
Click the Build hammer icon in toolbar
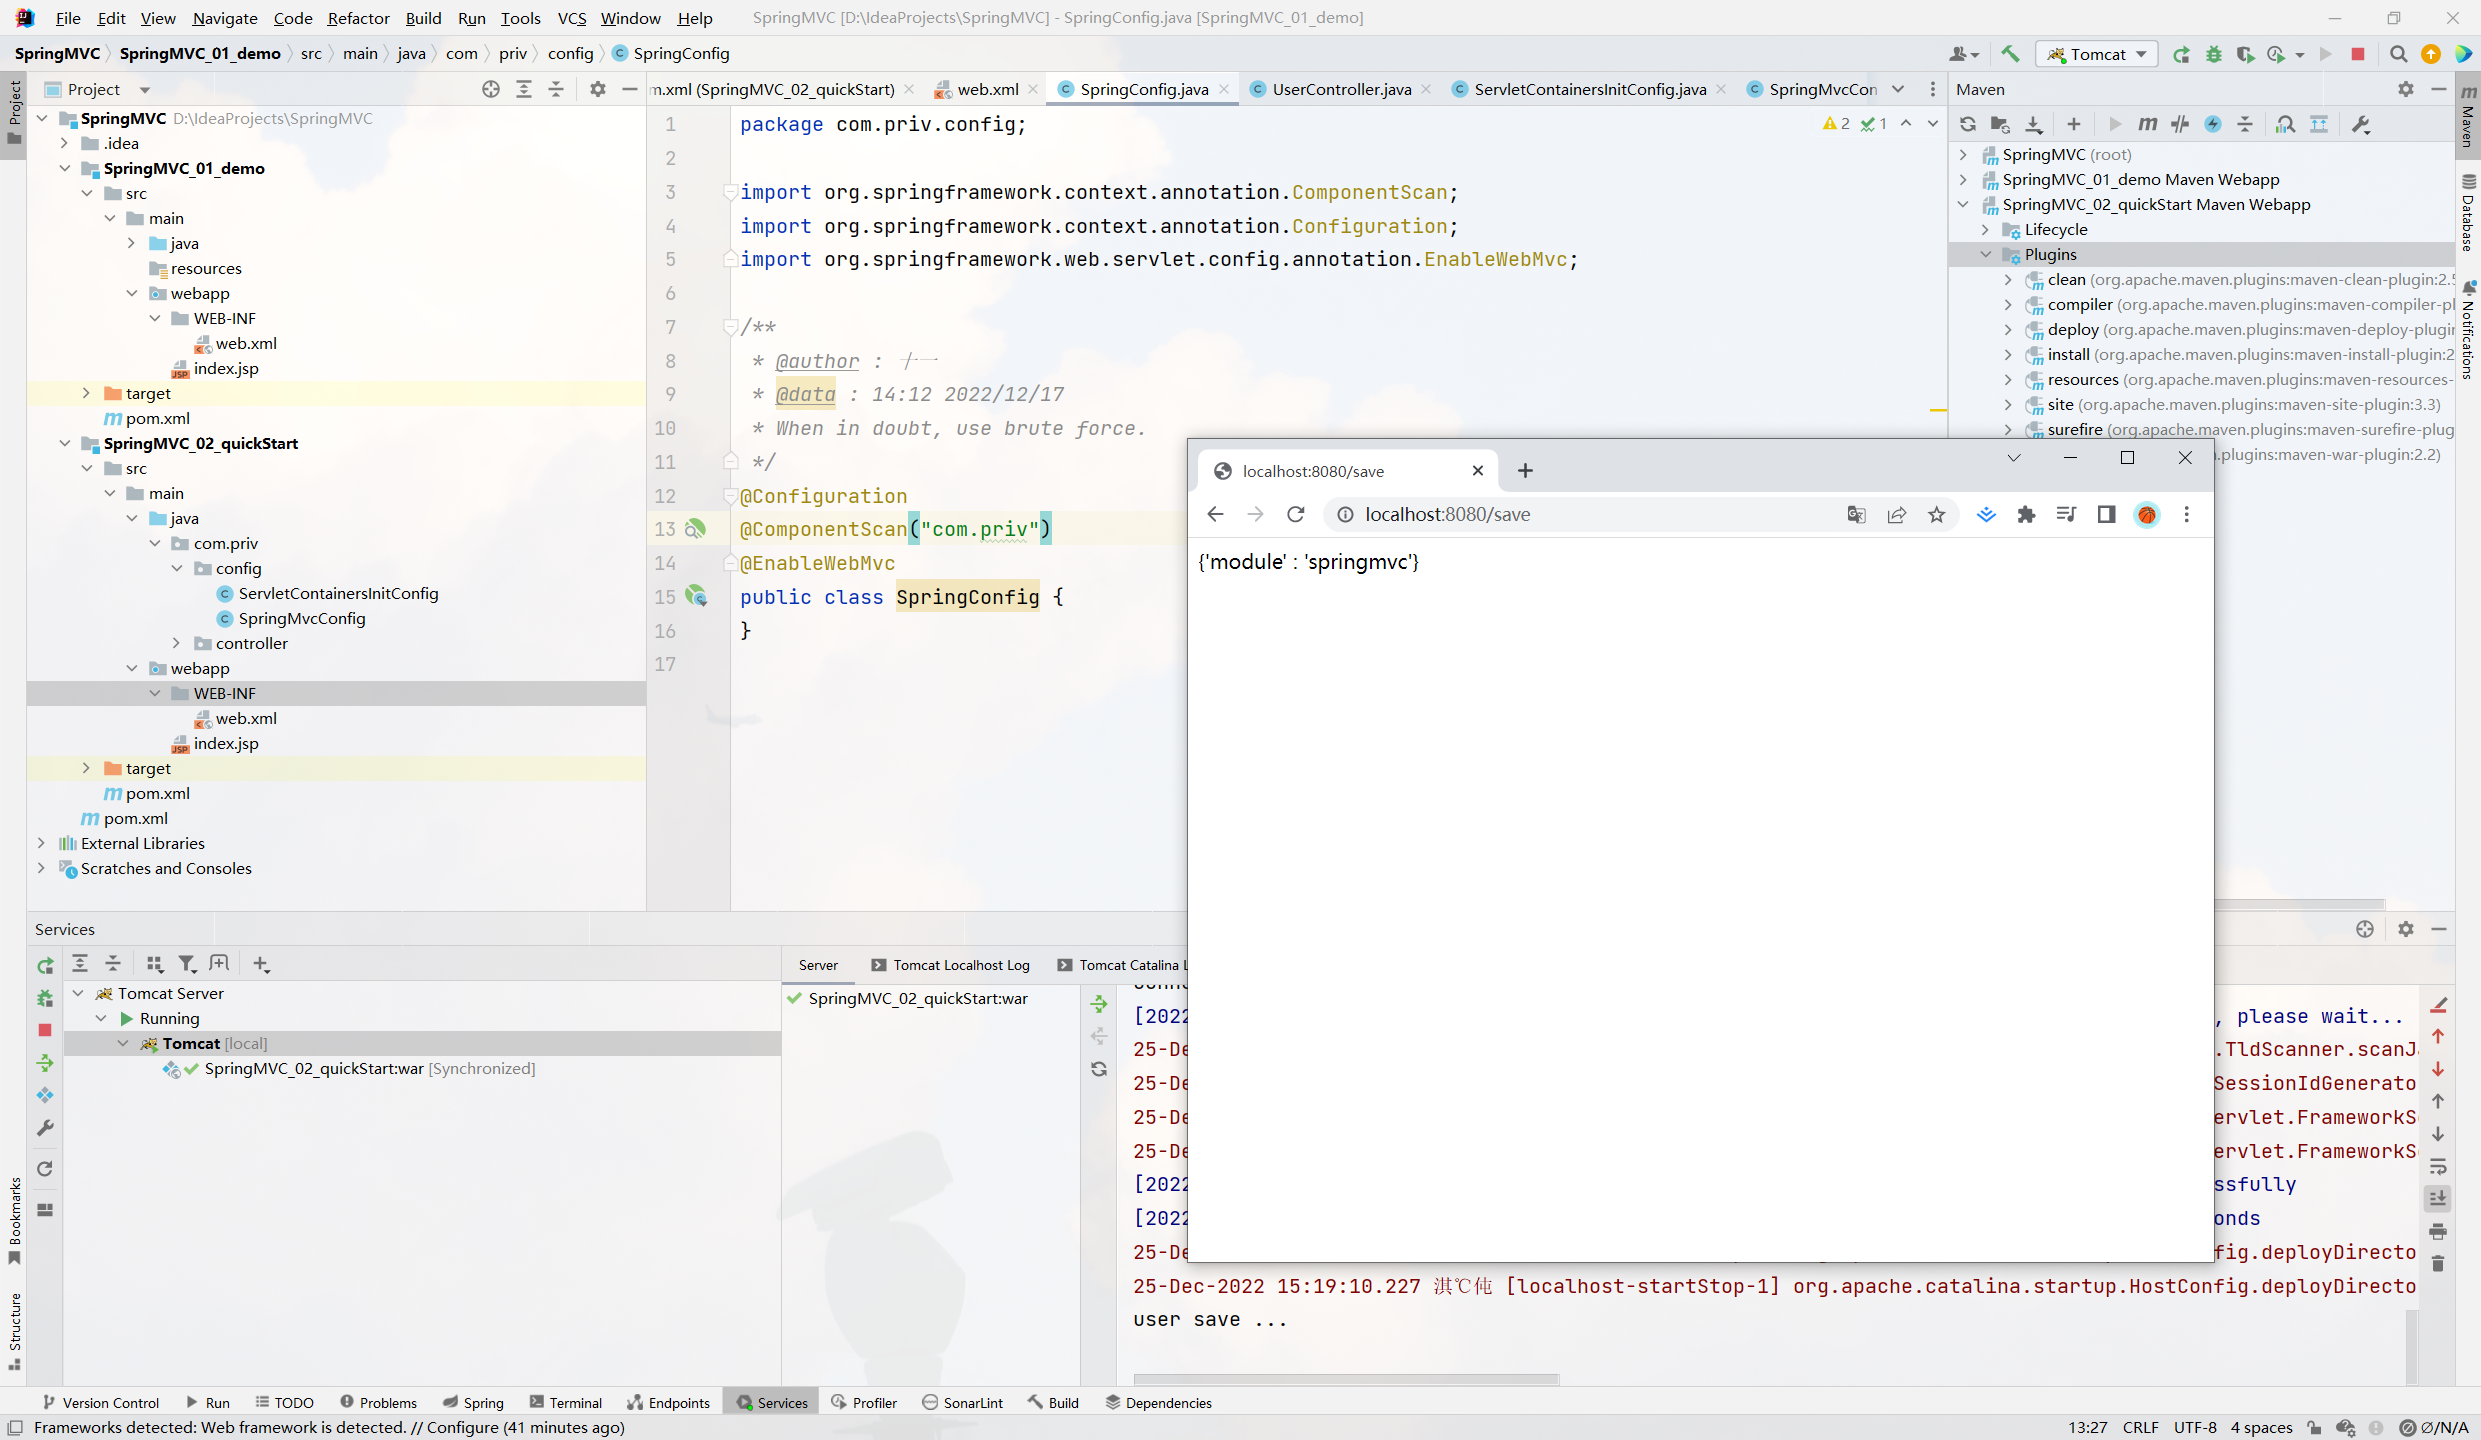coord(2010,54)
